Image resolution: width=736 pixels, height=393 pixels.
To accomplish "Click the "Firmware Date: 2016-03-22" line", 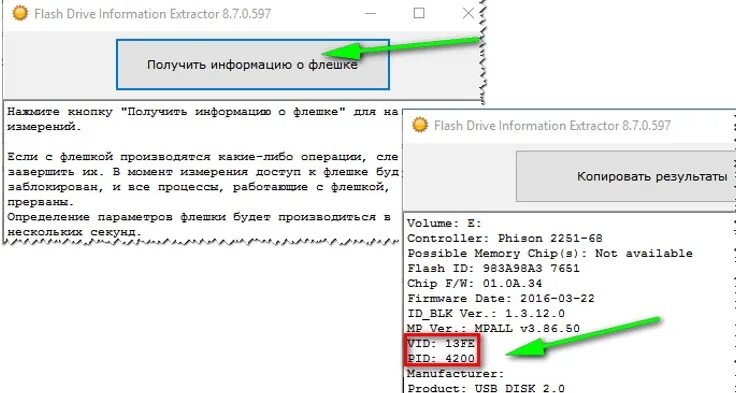I will pyautogui.click(x=501, y=299).
